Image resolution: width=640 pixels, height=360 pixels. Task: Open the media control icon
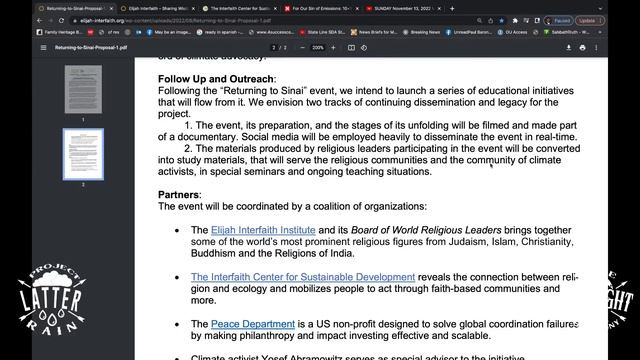click(x=526, y=20)
